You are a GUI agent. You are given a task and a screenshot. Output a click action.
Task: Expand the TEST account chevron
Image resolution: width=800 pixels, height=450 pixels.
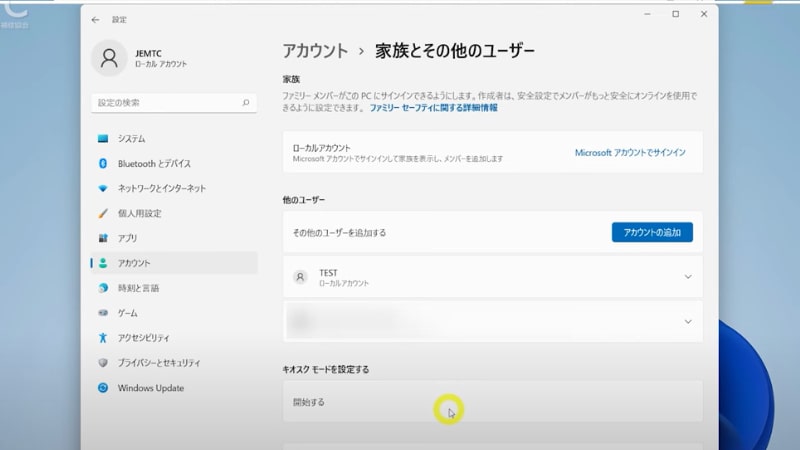point(688,277)
